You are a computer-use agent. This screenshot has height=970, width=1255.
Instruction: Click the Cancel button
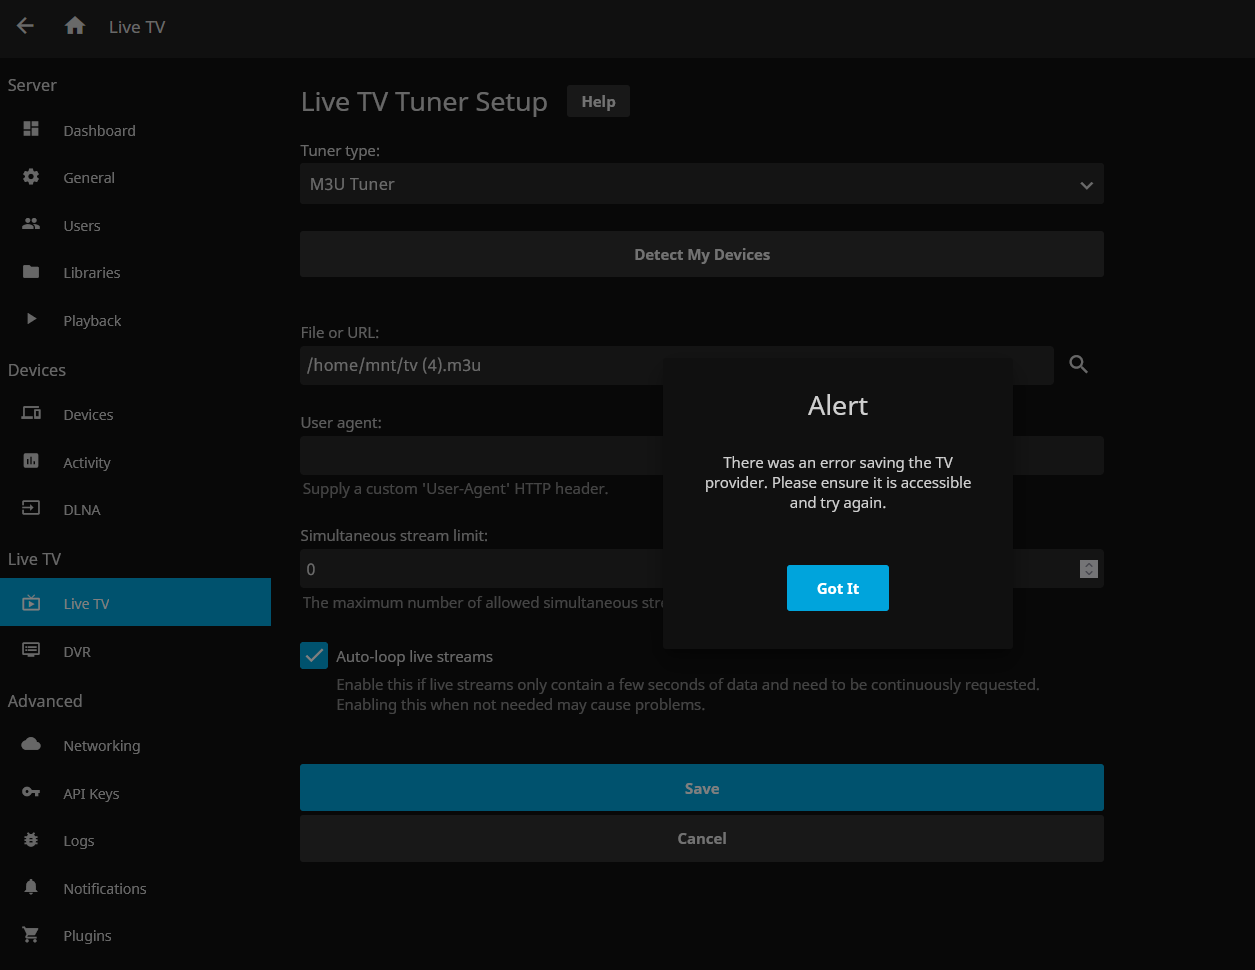[x=702, y=838]
